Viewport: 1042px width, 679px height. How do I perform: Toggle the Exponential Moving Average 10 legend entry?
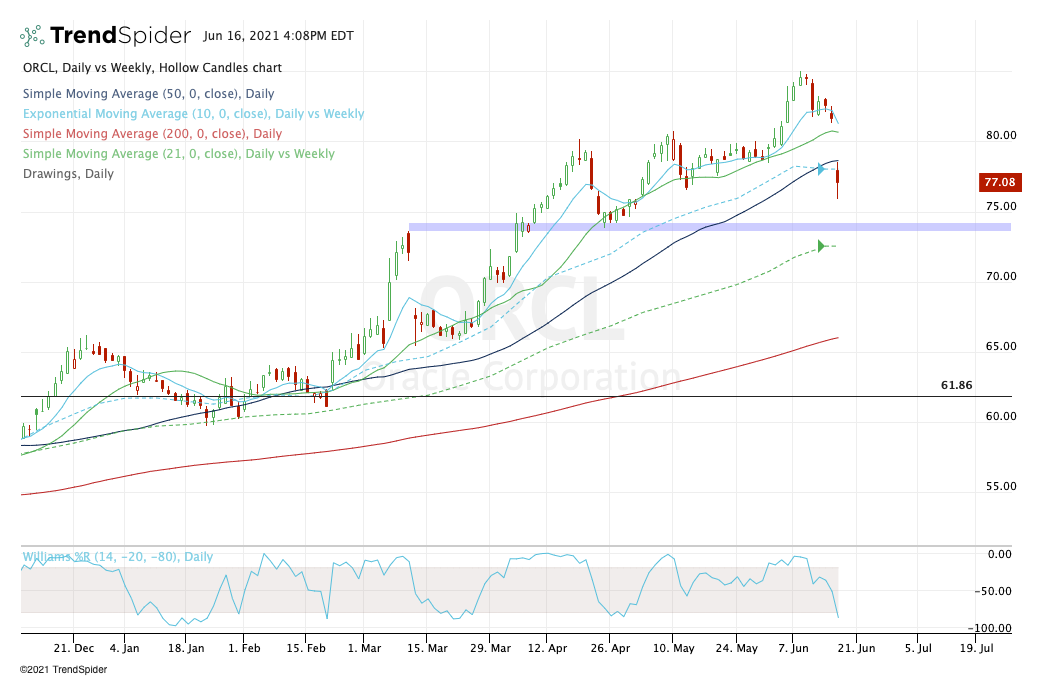click(x=192, y=114)
